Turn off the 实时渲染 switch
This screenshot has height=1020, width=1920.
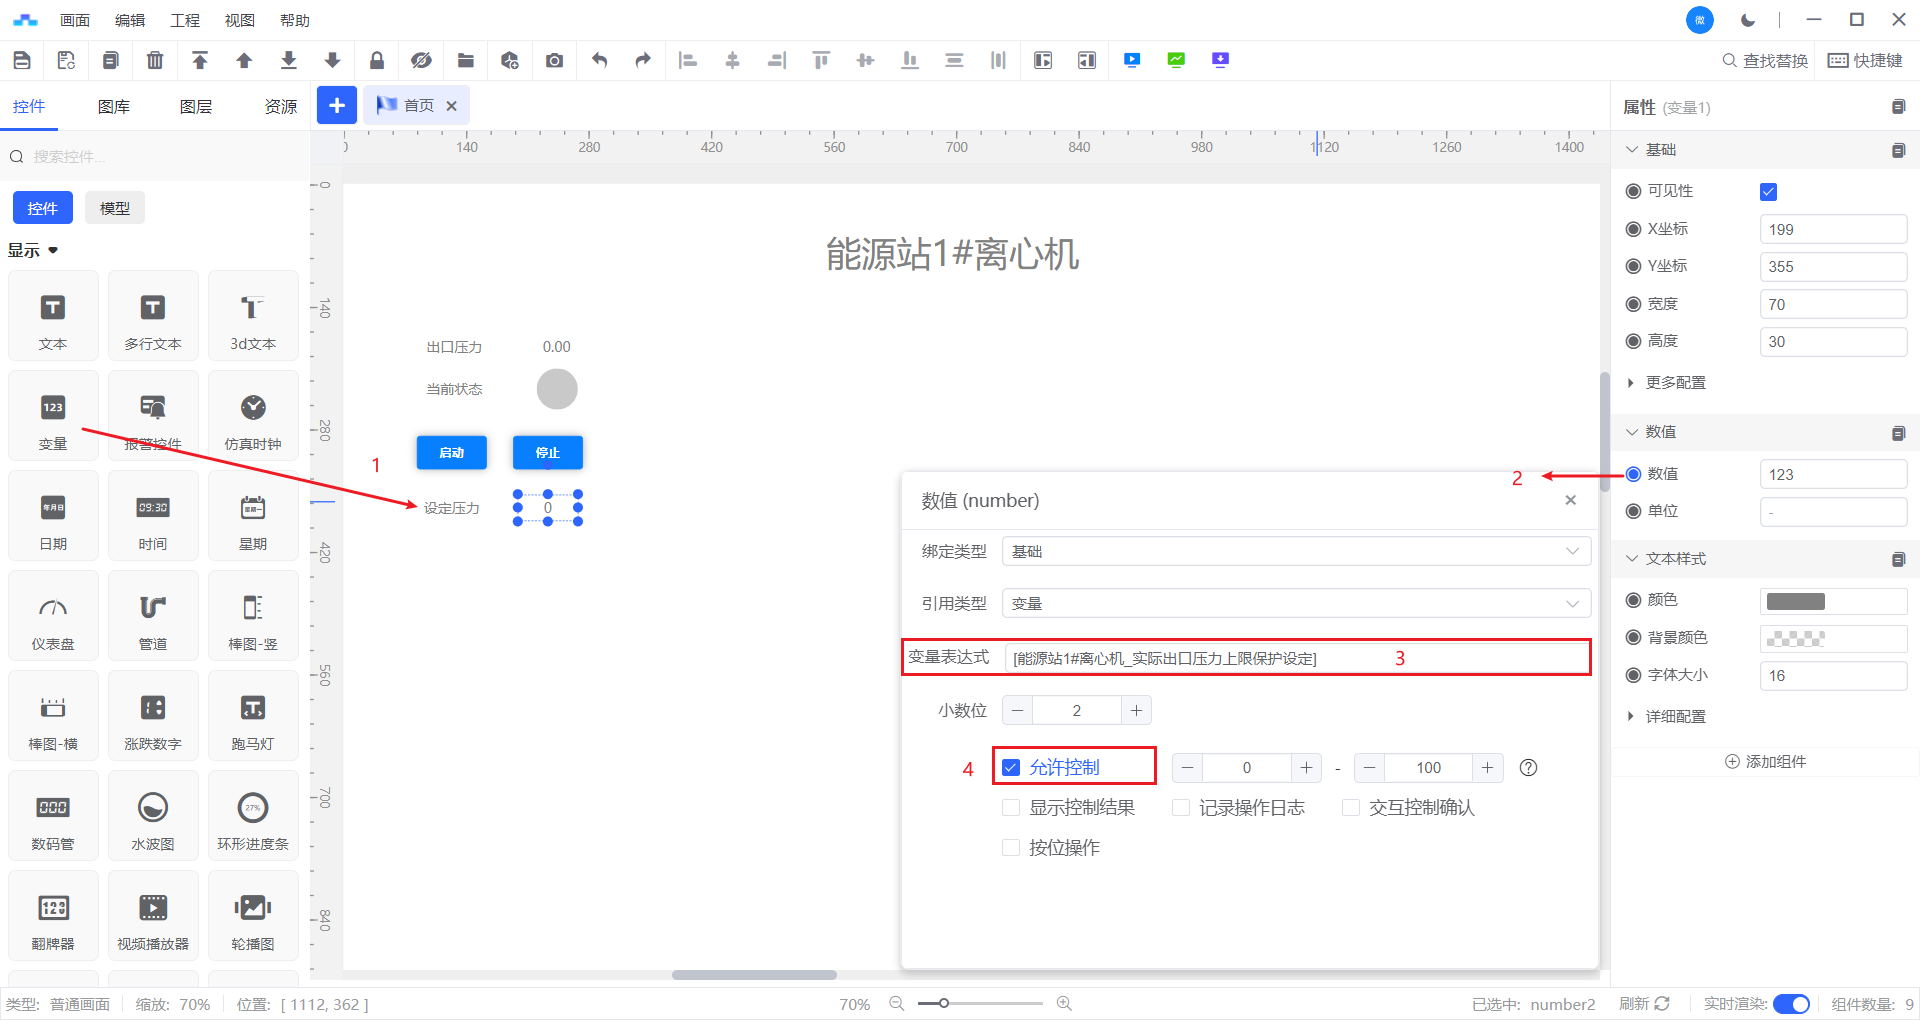click(1791, 1004)
